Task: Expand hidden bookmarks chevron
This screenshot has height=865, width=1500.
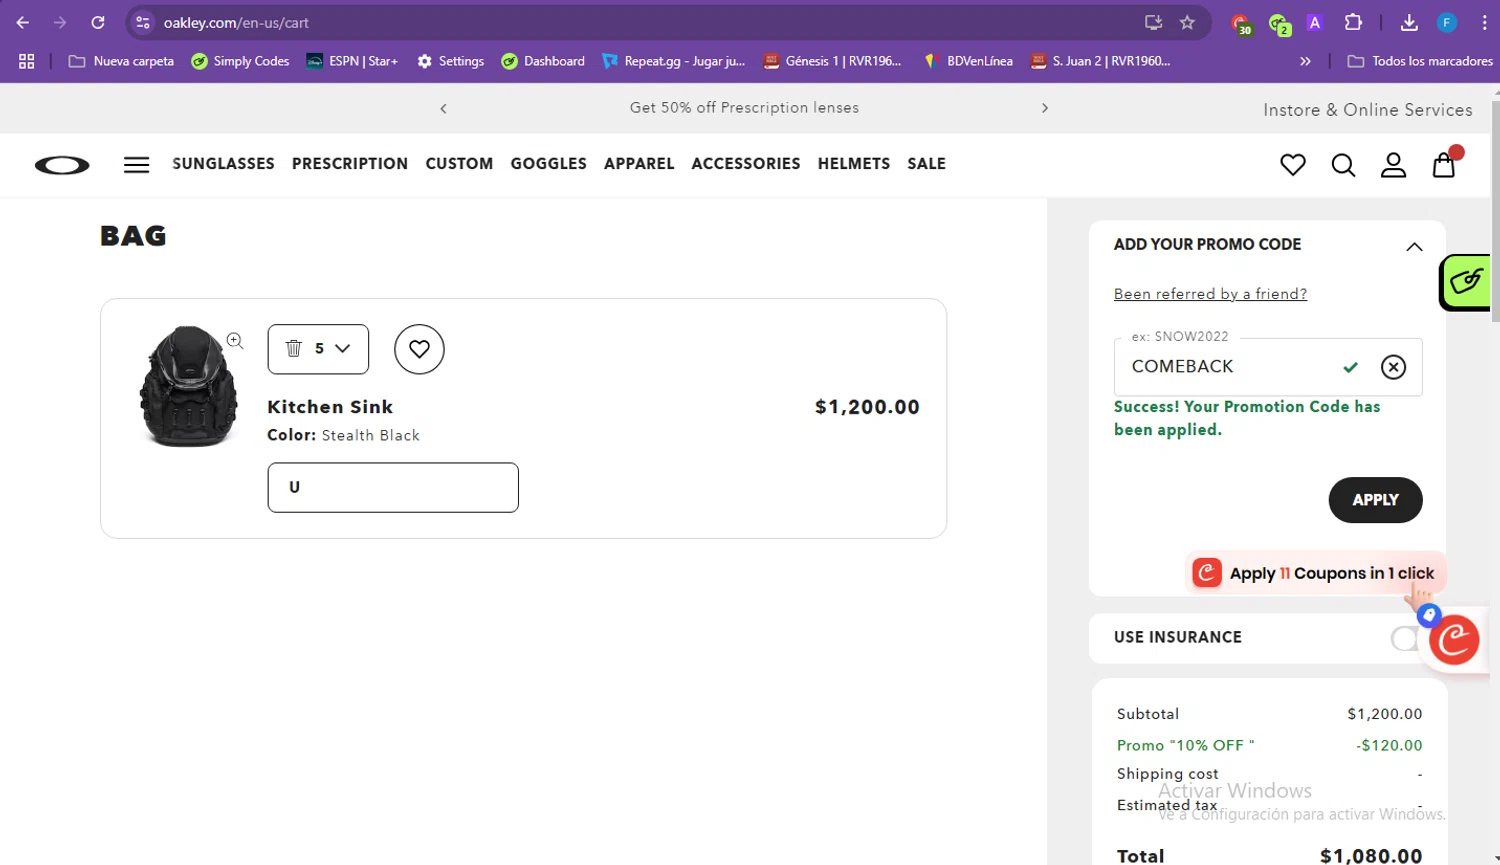Action: point(1305,61)
